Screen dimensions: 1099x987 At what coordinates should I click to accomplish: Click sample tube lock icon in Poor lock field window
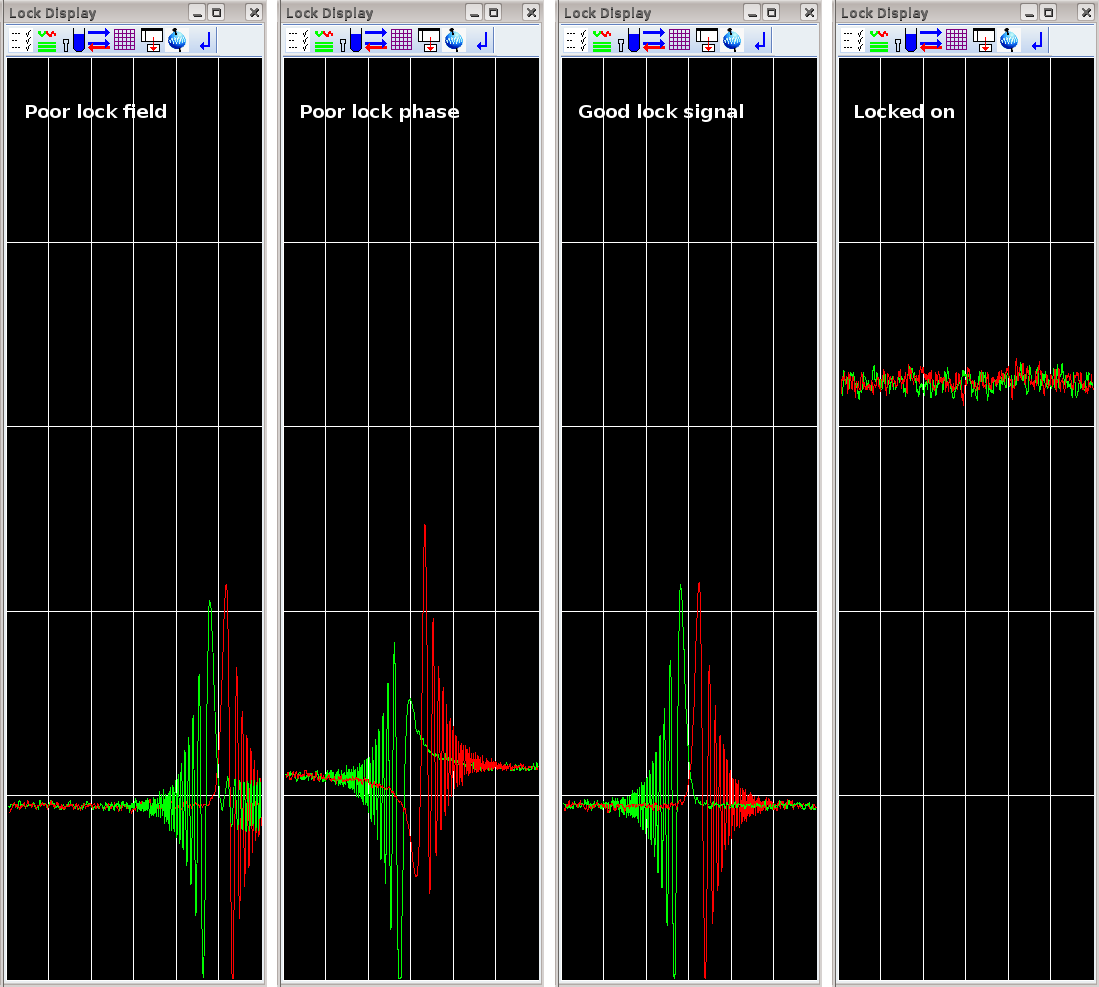[74, 41]
